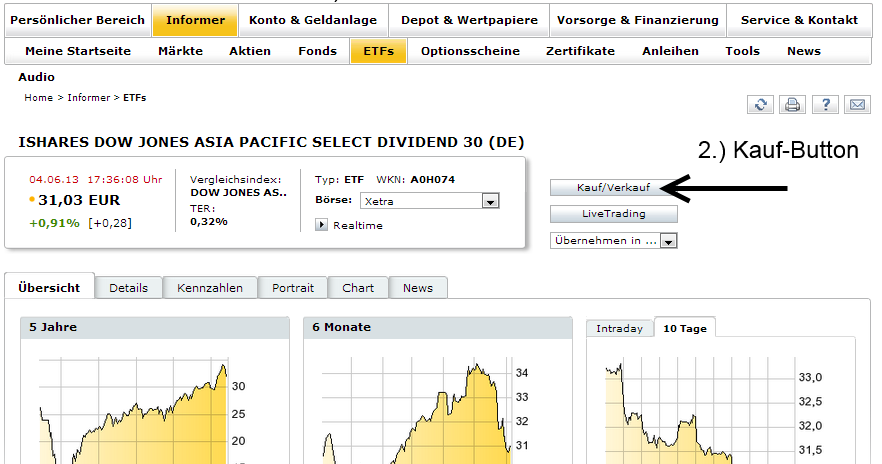Open the Märkte submenu item
882x464 pixels.
(181, 51)
